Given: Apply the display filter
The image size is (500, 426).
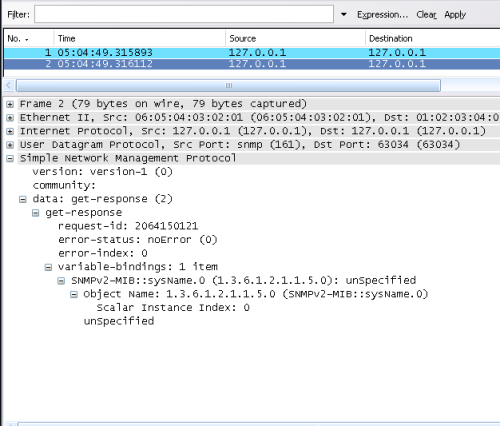Looking at the screenshot, I should [x=455, y=15].
